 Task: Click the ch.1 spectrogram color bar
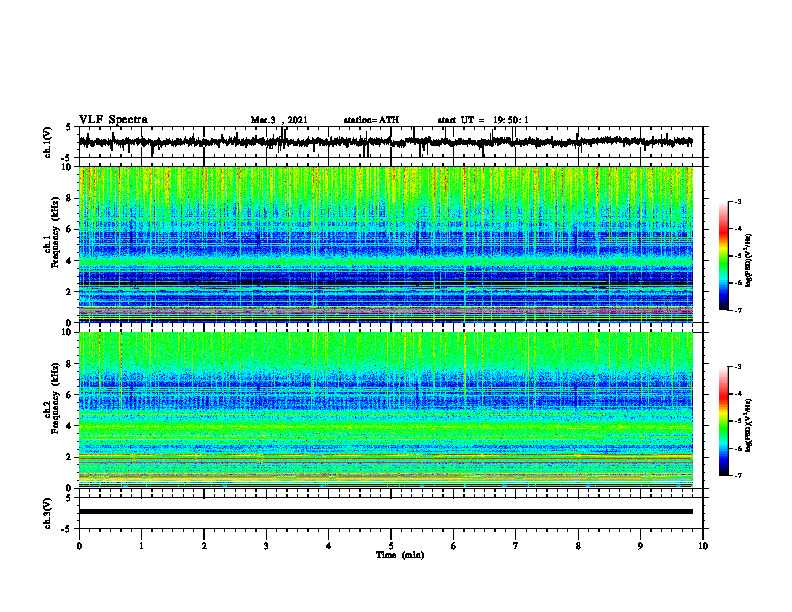[x=723, y=256]
